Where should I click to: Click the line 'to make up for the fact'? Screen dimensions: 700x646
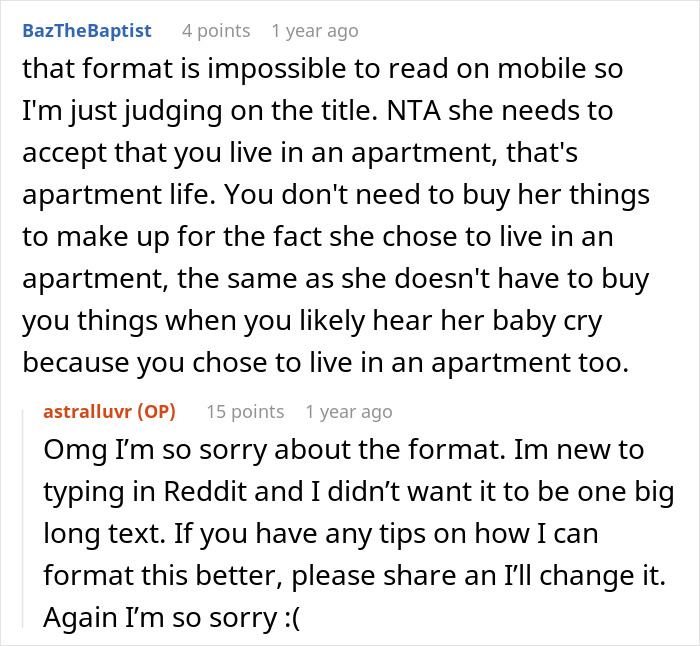[318, 237]
